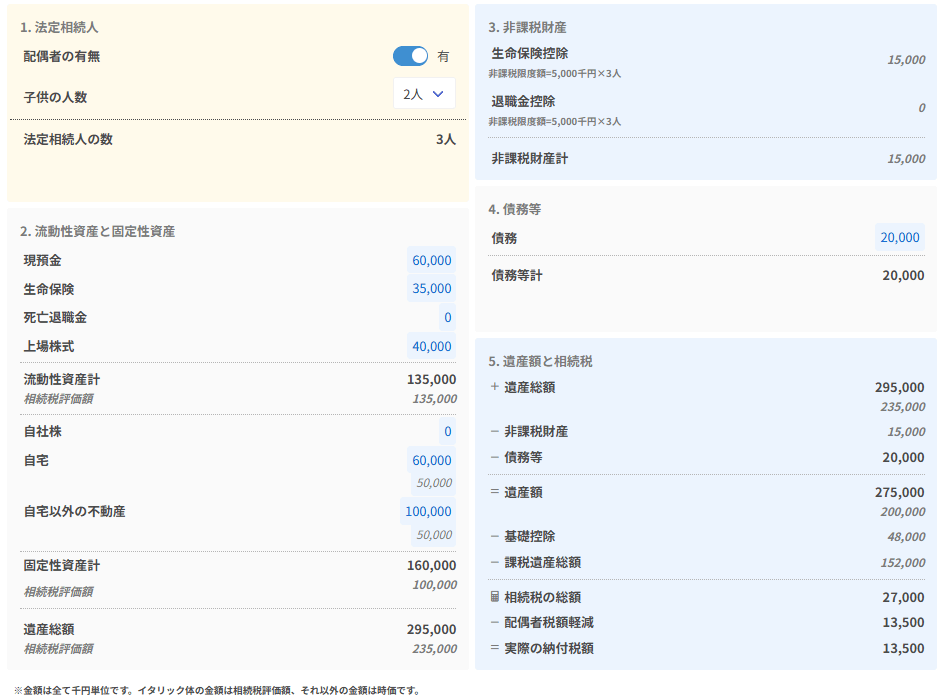Click the 流動性資産計 total 135,000
The image size is (945, 700).
pyautogui.click(x=432, y=379)
